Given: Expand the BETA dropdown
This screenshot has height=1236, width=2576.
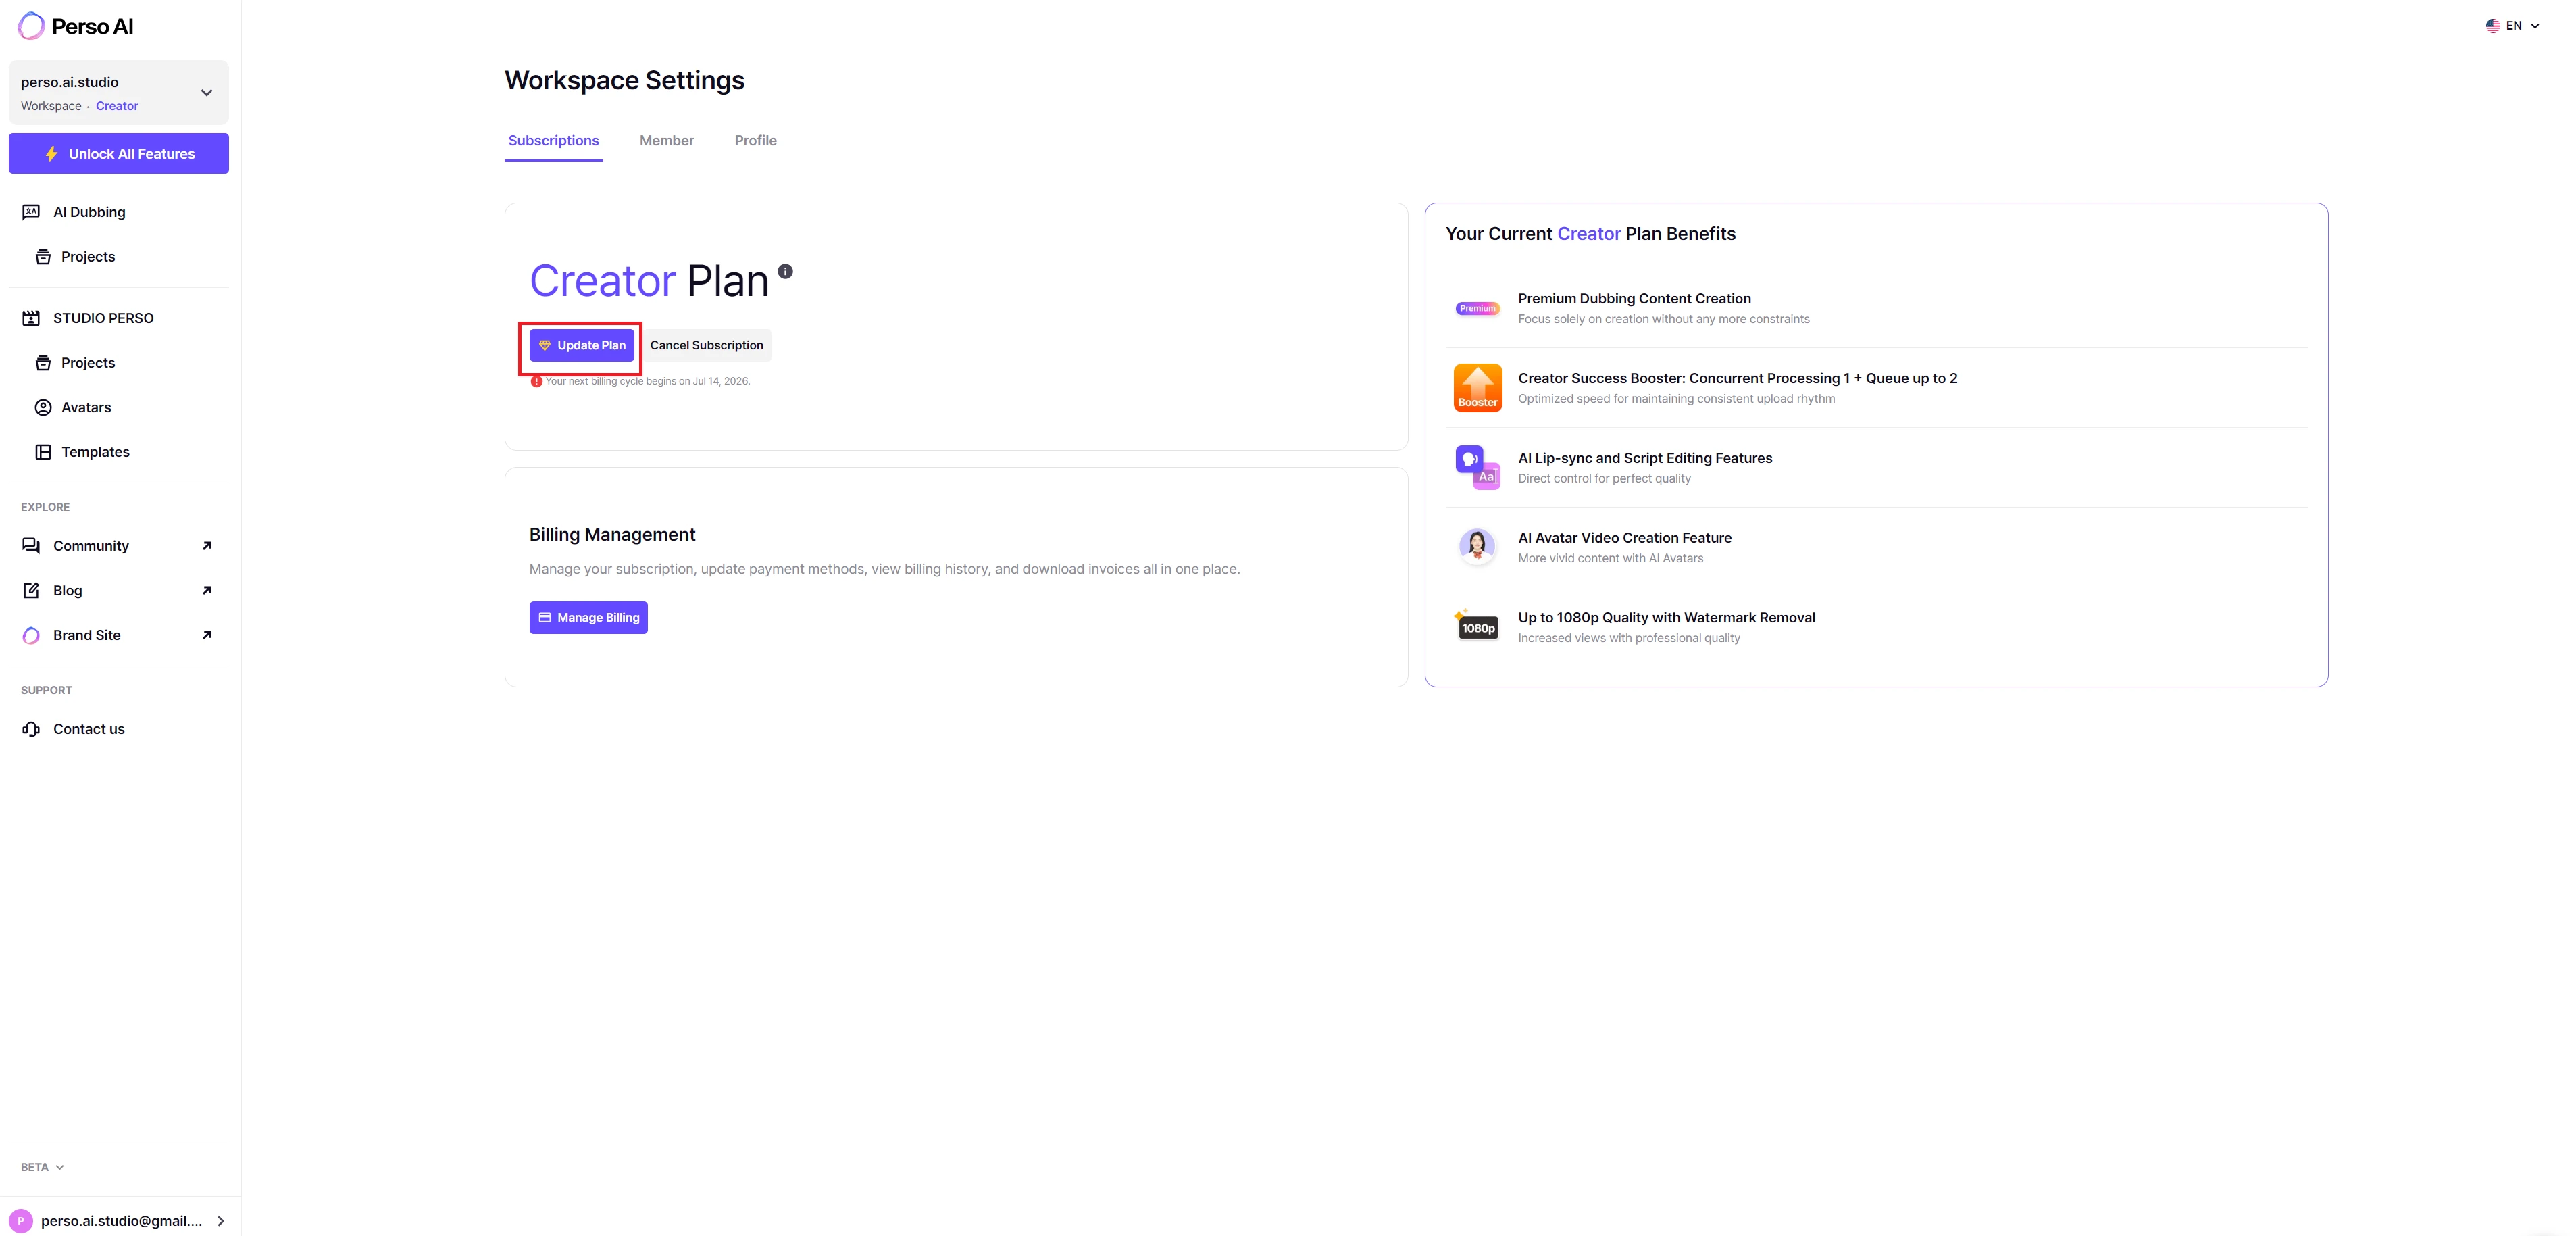Looking at the screenshot, I should 42,1167.
